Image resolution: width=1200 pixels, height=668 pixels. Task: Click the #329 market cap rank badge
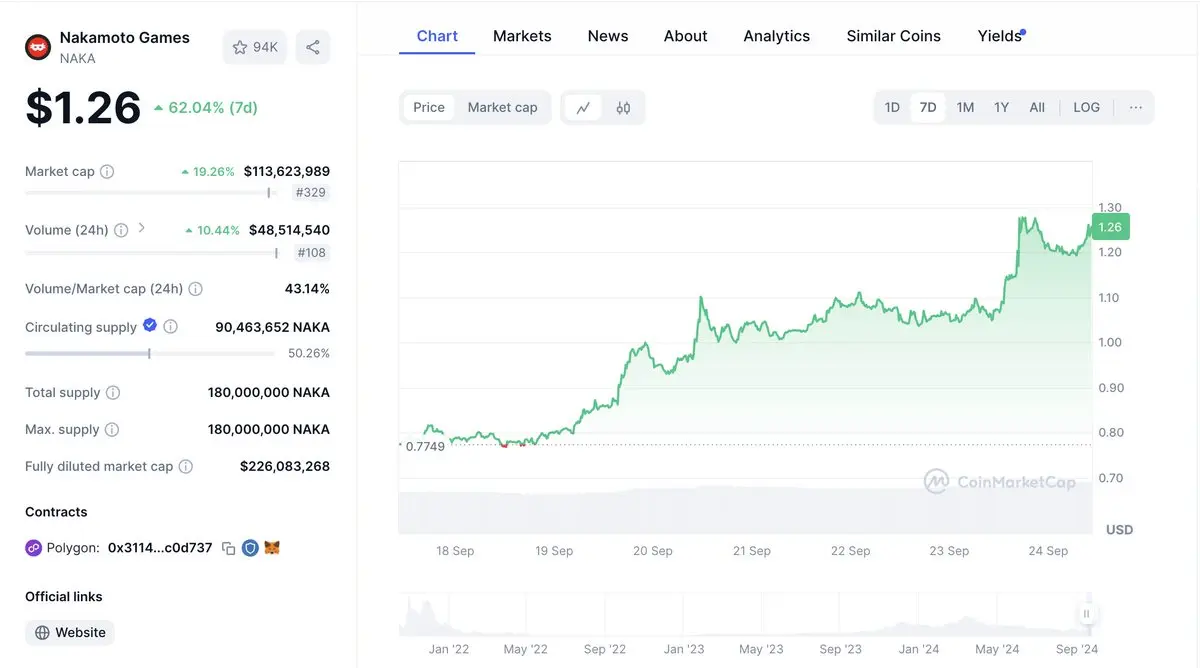point(311,193)
